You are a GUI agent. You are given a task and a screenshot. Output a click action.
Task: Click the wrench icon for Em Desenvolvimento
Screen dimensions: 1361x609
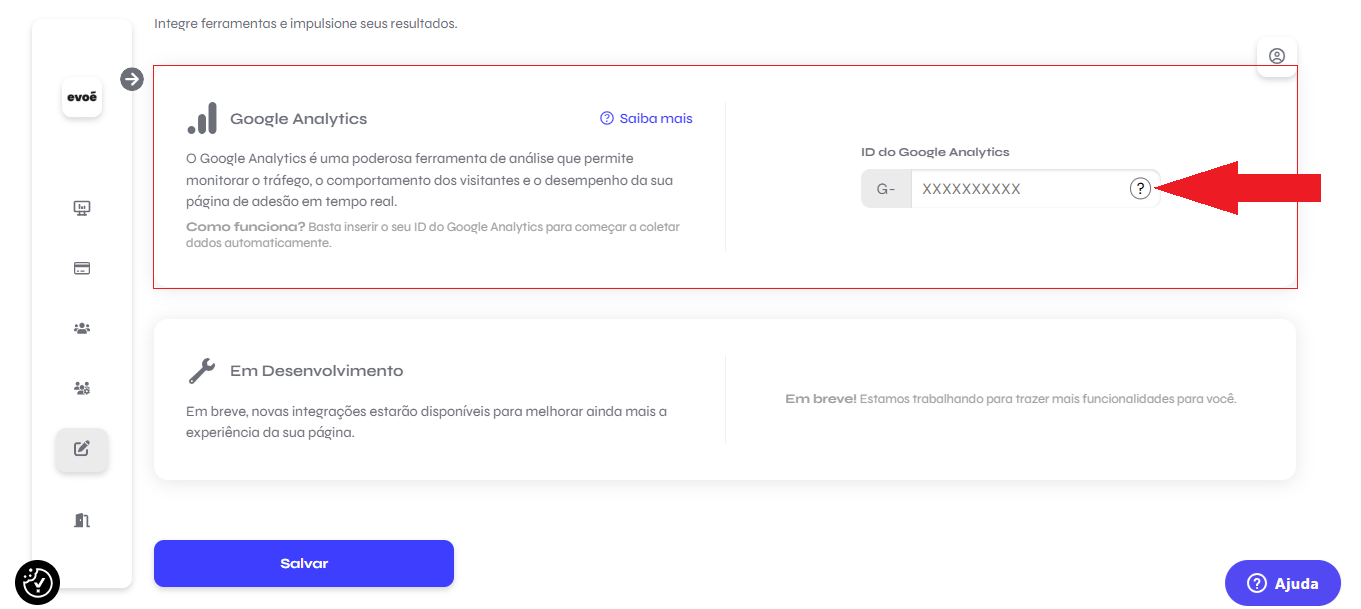(x=202, y=371)
